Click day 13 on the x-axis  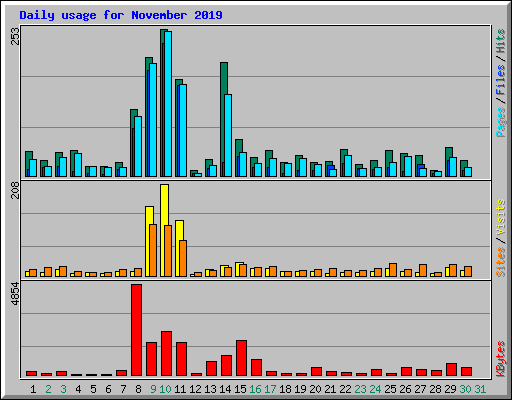(210, 389)
